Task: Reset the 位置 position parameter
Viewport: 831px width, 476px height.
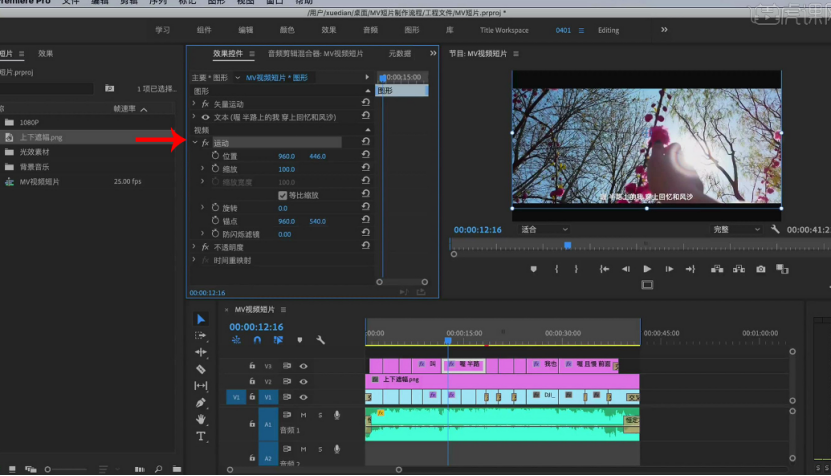Action: pos(366,156)
